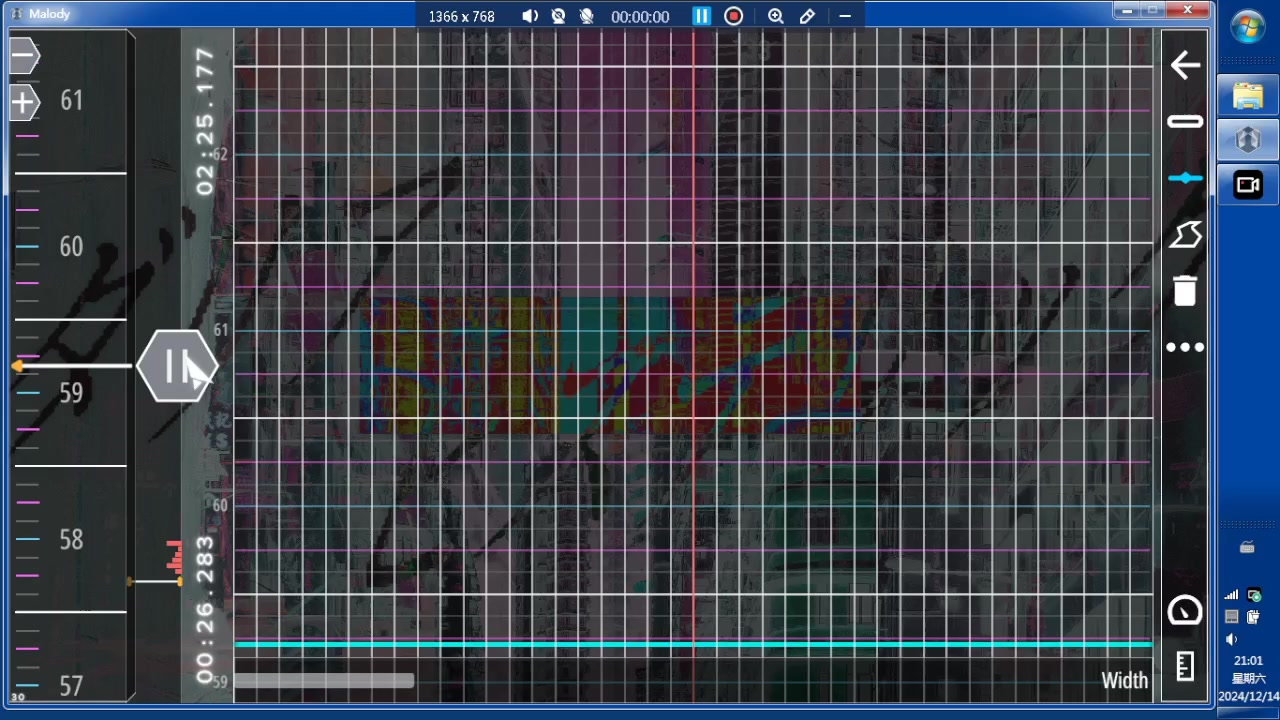
Task: Toggle recorder speaker audio
Action: tap(530, 16)
